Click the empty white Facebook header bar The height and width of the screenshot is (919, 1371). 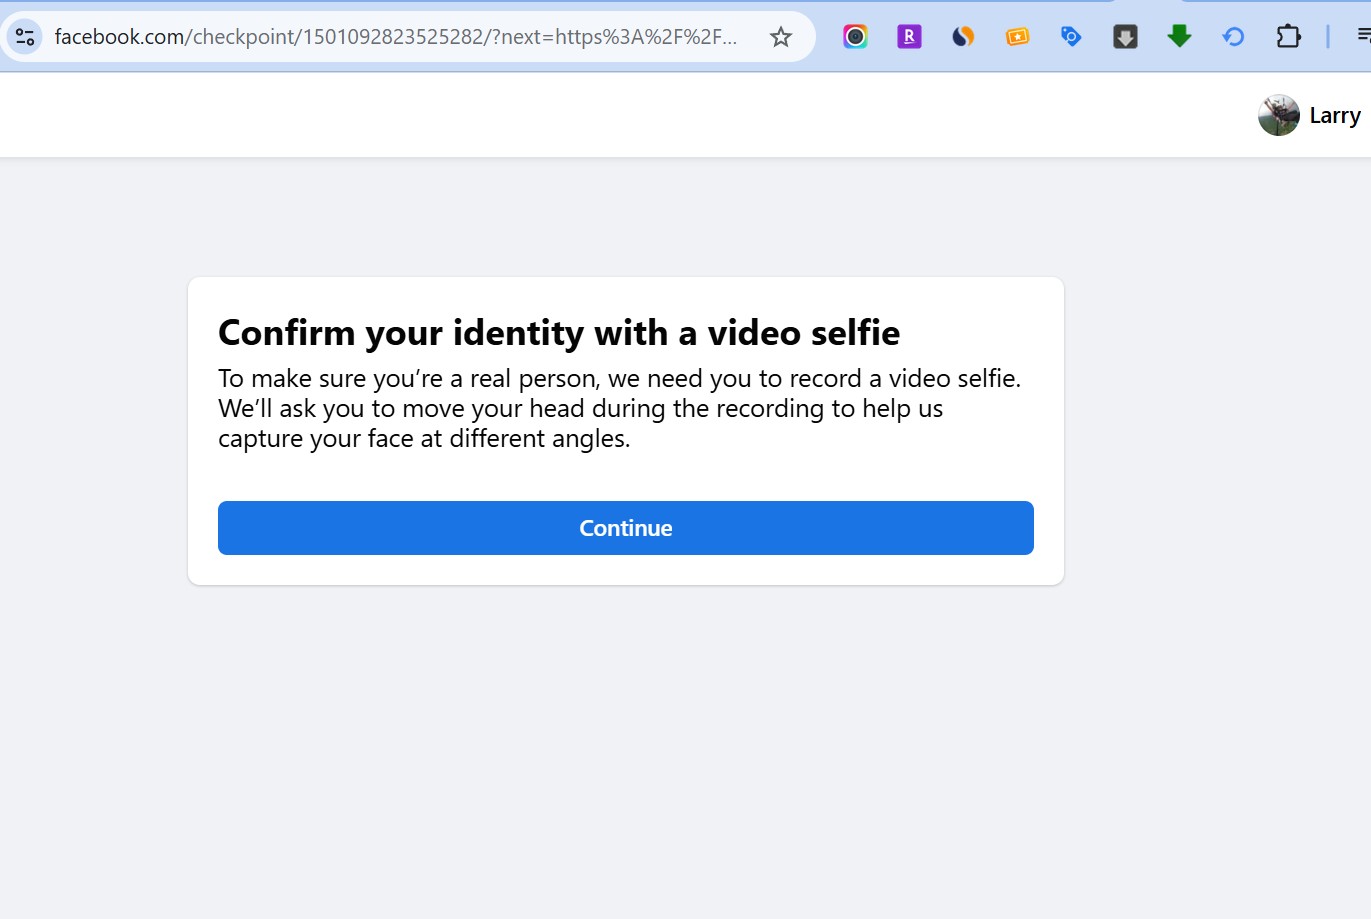(x=600, y=115)
